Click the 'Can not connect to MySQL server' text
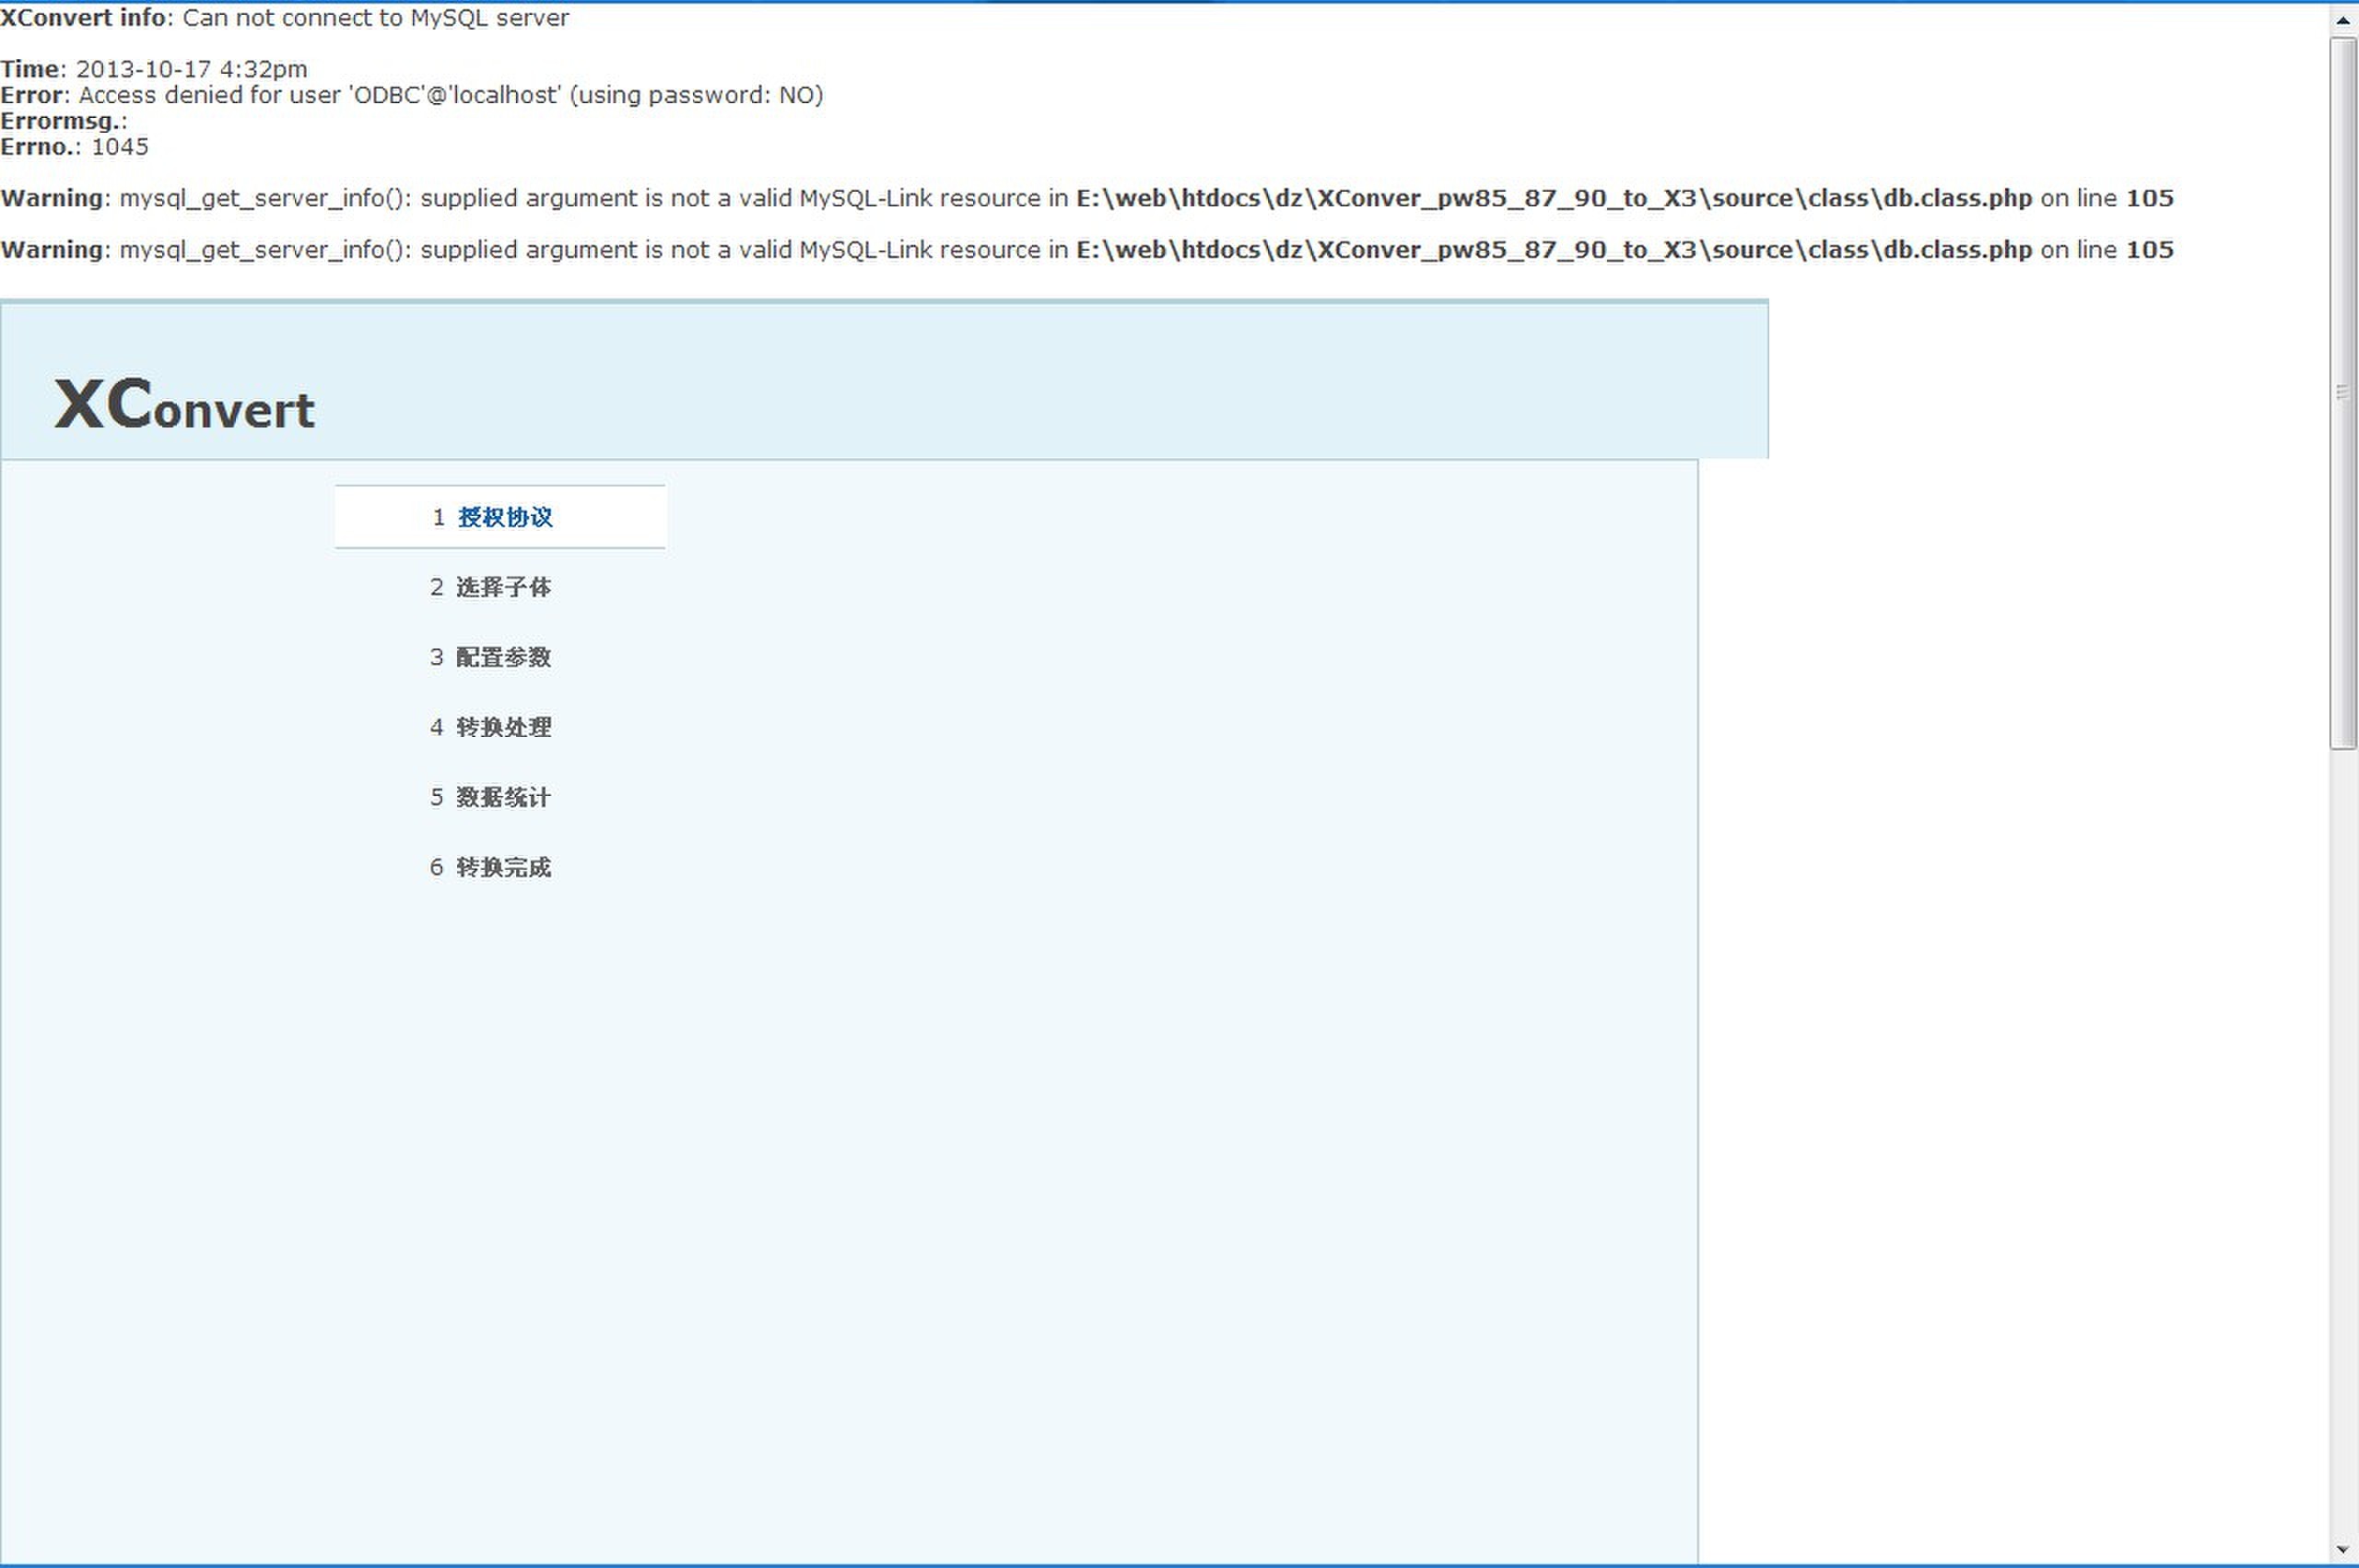The height and width of the screenshot is (1568, 2359). (375, 18)
